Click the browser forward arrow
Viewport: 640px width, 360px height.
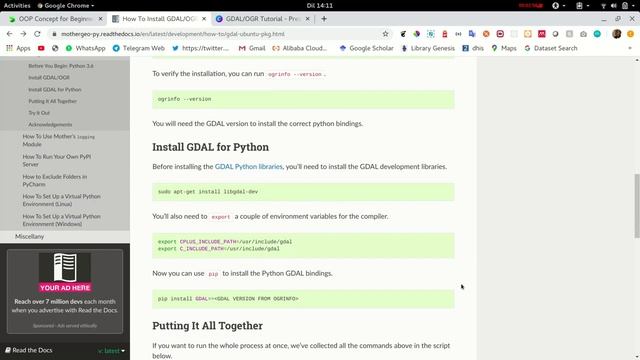(x=23, y=34)
